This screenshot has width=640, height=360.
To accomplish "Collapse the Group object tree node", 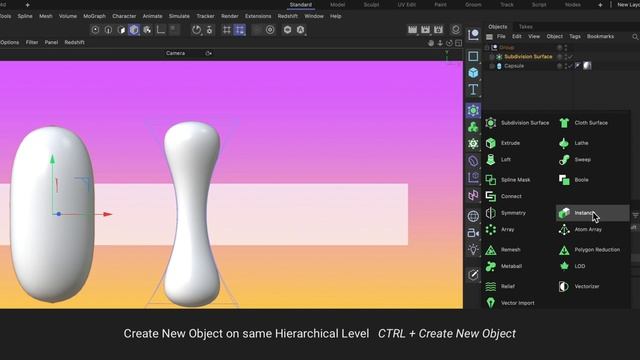I will pyautogui.click(x=487, y=47).
